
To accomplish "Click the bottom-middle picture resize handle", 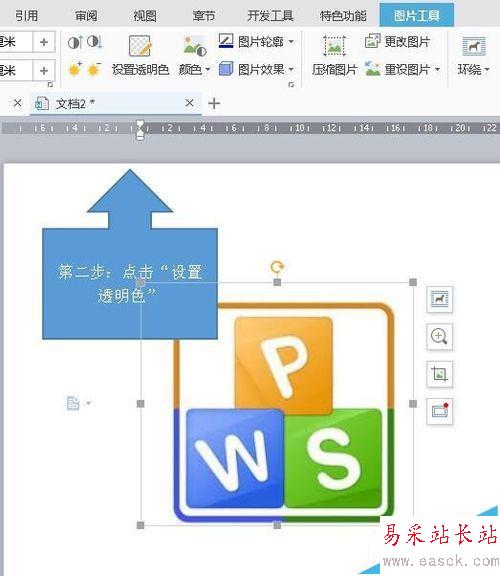I will click(277, 525).
